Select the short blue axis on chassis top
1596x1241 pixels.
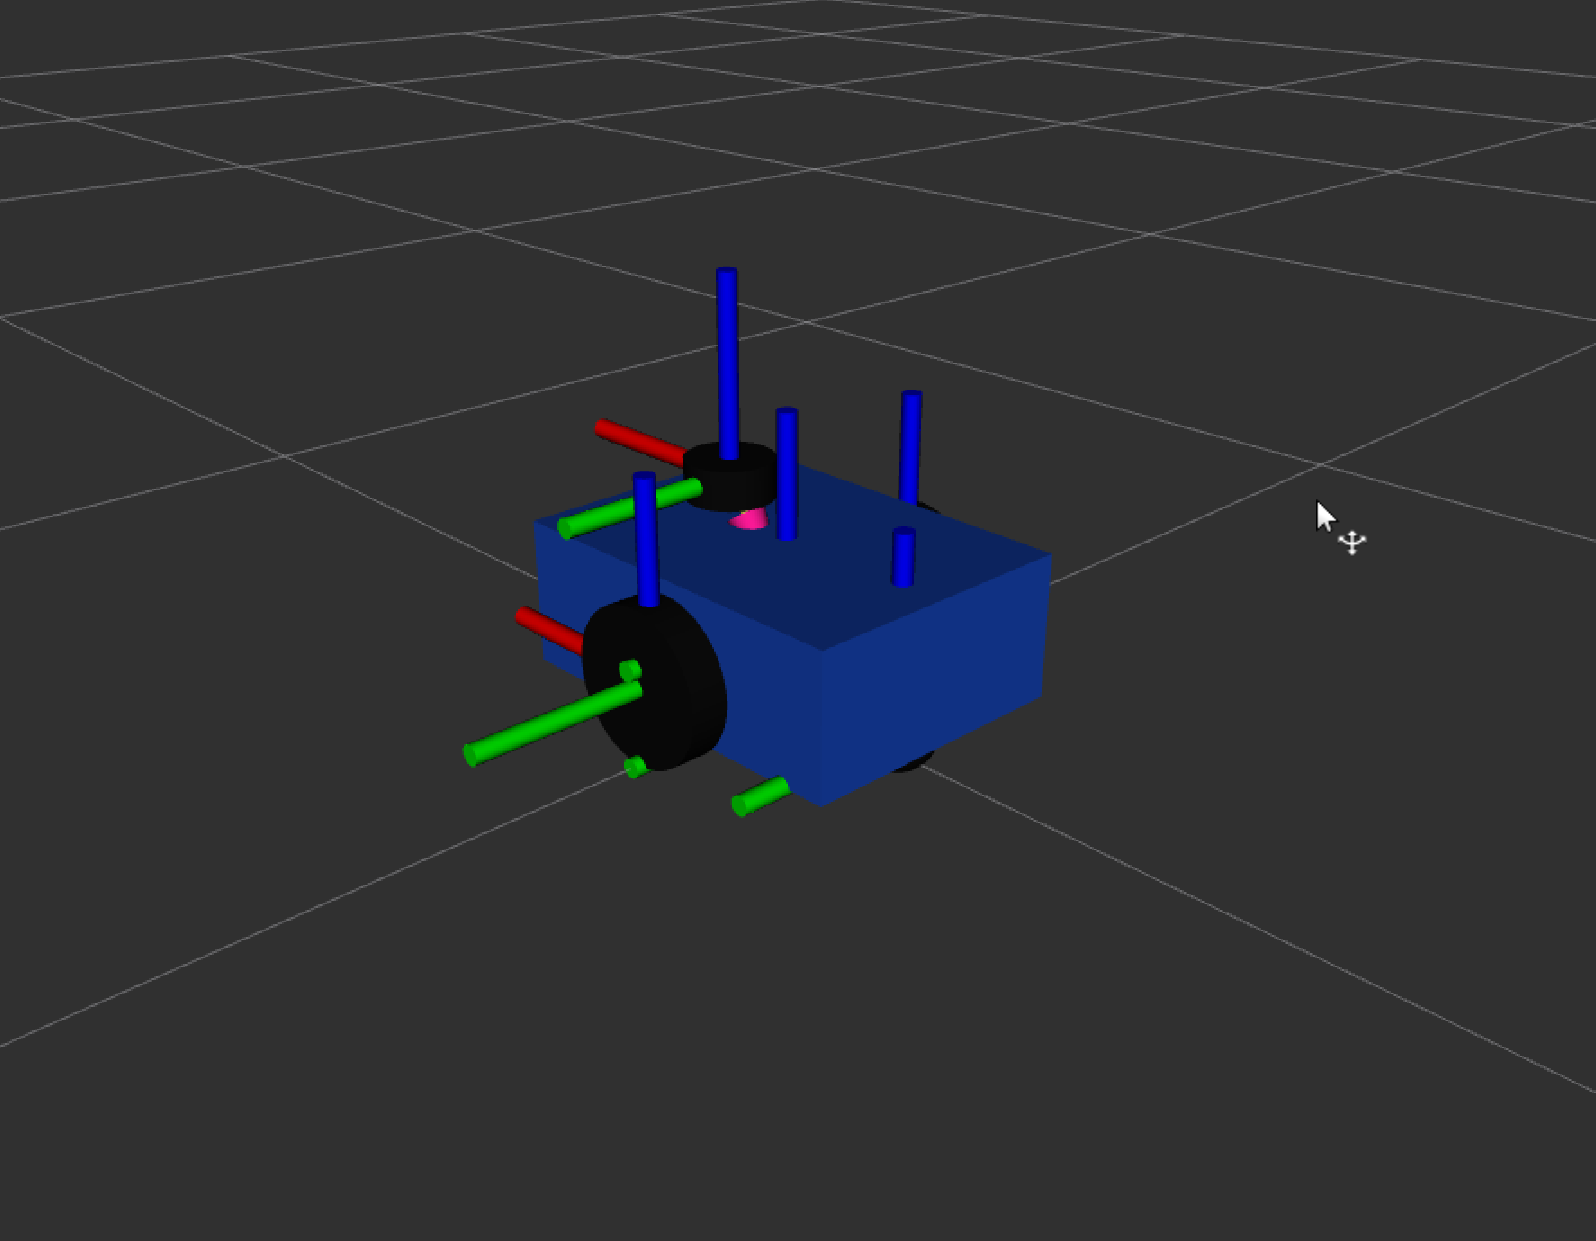[903, 556]
